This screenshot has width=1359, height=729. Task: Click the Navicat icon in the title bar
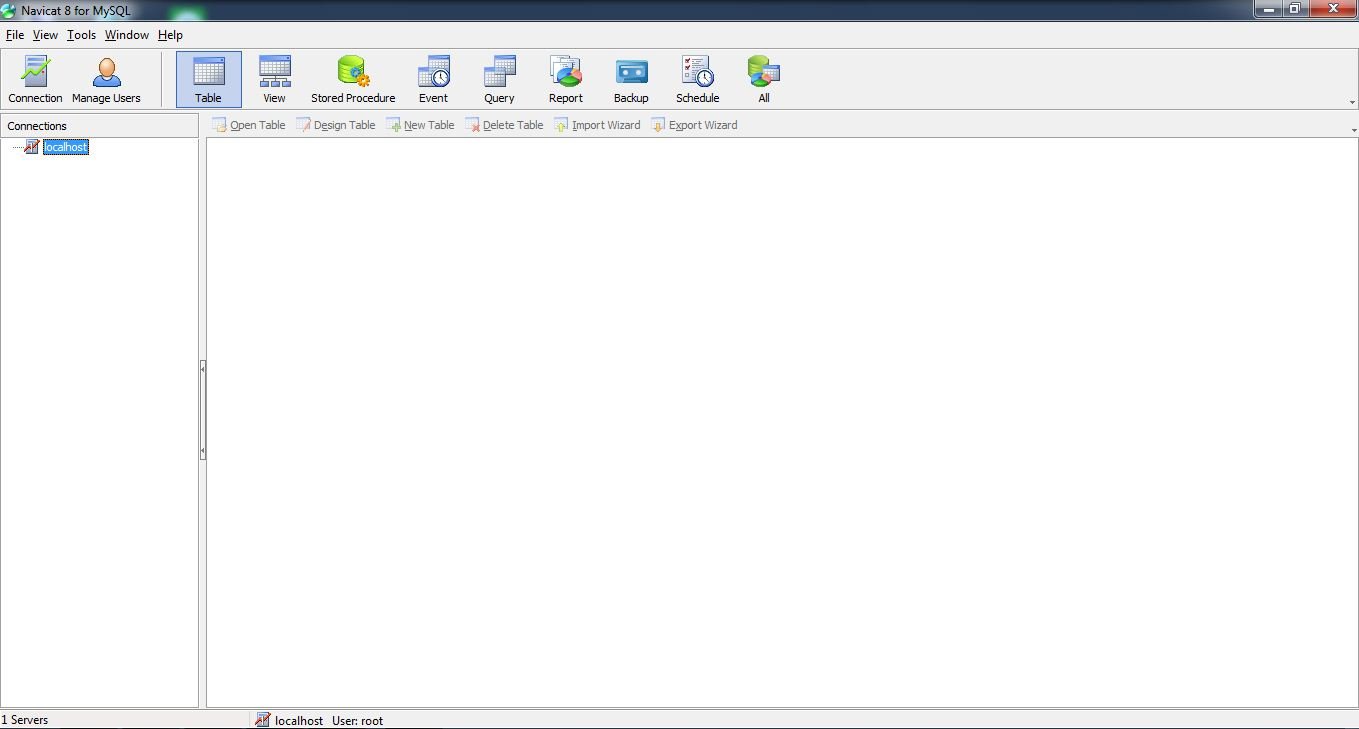pos(9,10)
